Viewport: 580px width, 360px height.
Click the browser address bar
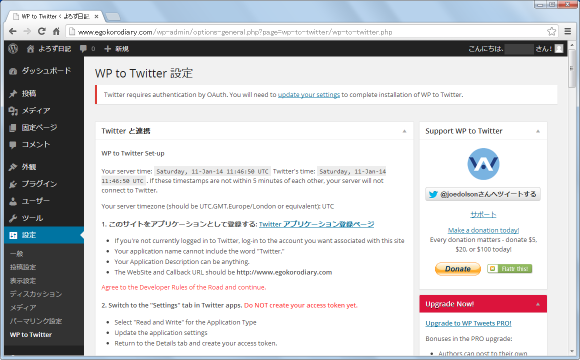(x=307, y=32)
